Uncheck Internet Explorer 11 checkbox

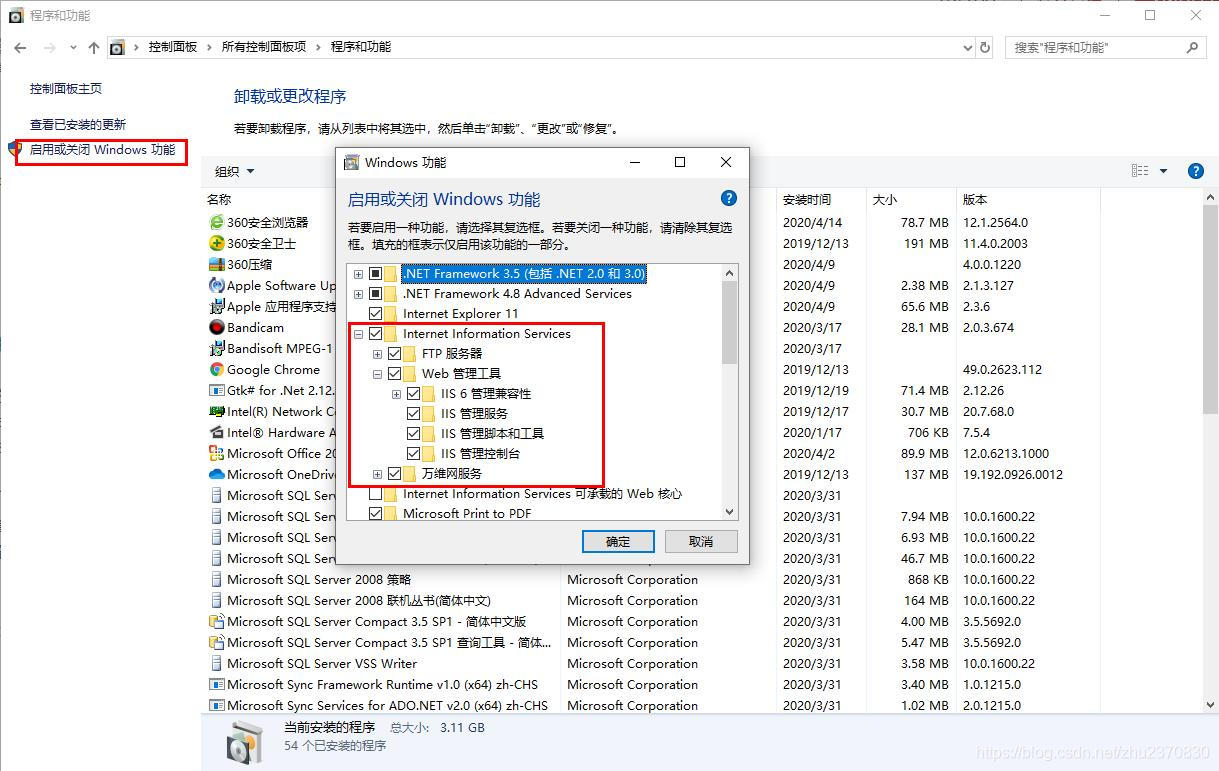[x=376, y=313]
